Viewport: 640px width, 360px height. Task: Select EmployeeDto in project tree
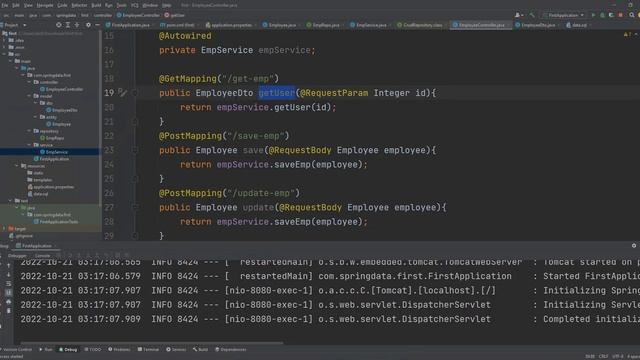tap(62, 110)
